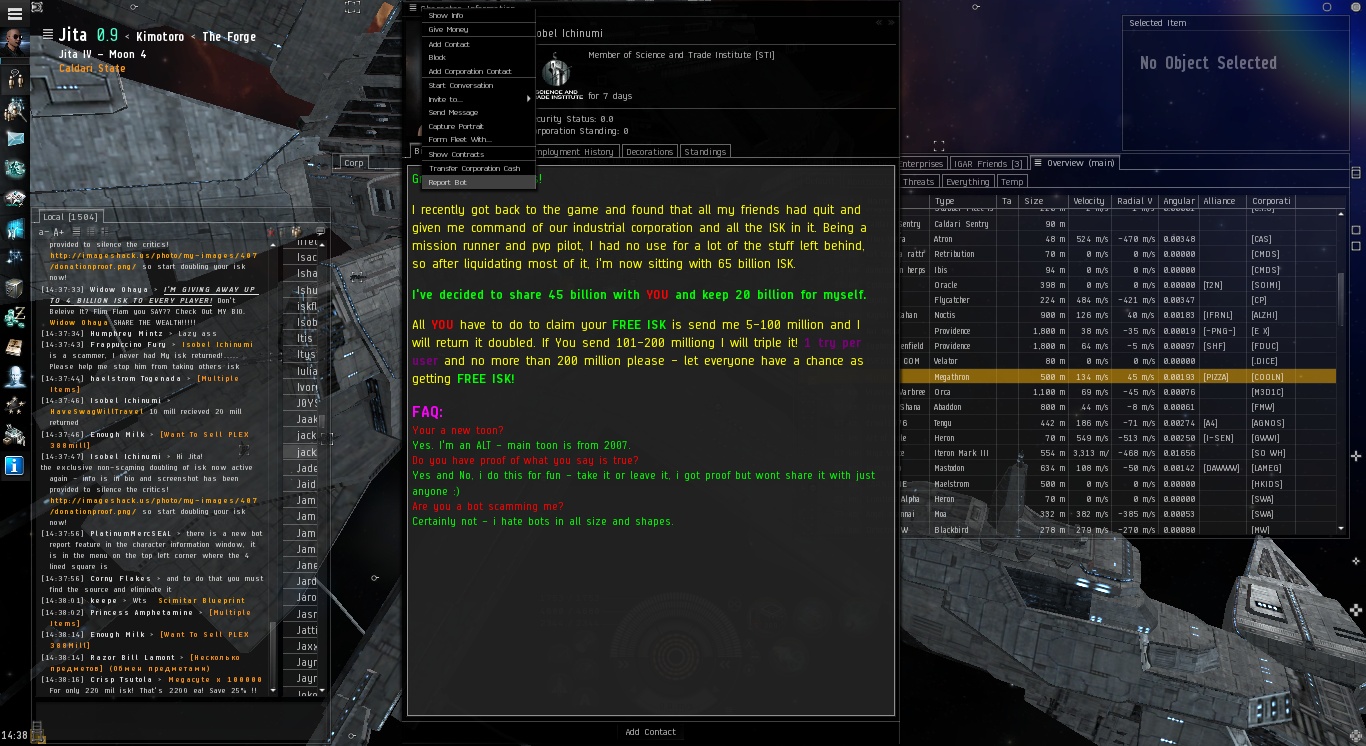Open the Neocom hamburger menu
Screen dimensions: 1366x746
coord(14,15)
